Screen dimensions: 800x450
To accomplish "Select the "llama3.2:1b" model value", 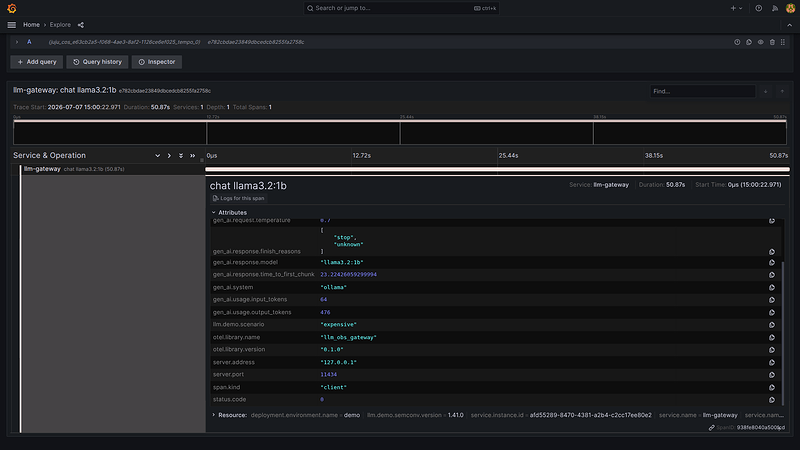I will pos(342,262).
